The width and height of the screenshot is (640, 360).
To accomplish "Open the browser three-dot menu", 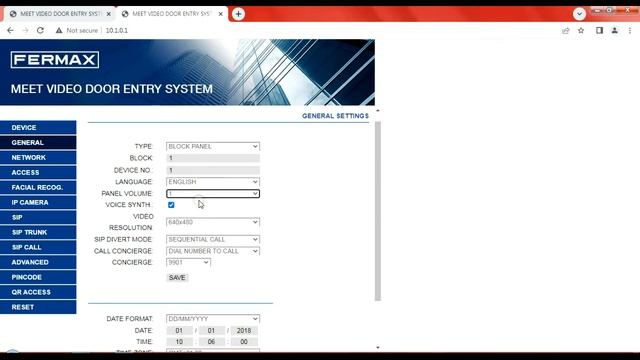I will (630, 30).
